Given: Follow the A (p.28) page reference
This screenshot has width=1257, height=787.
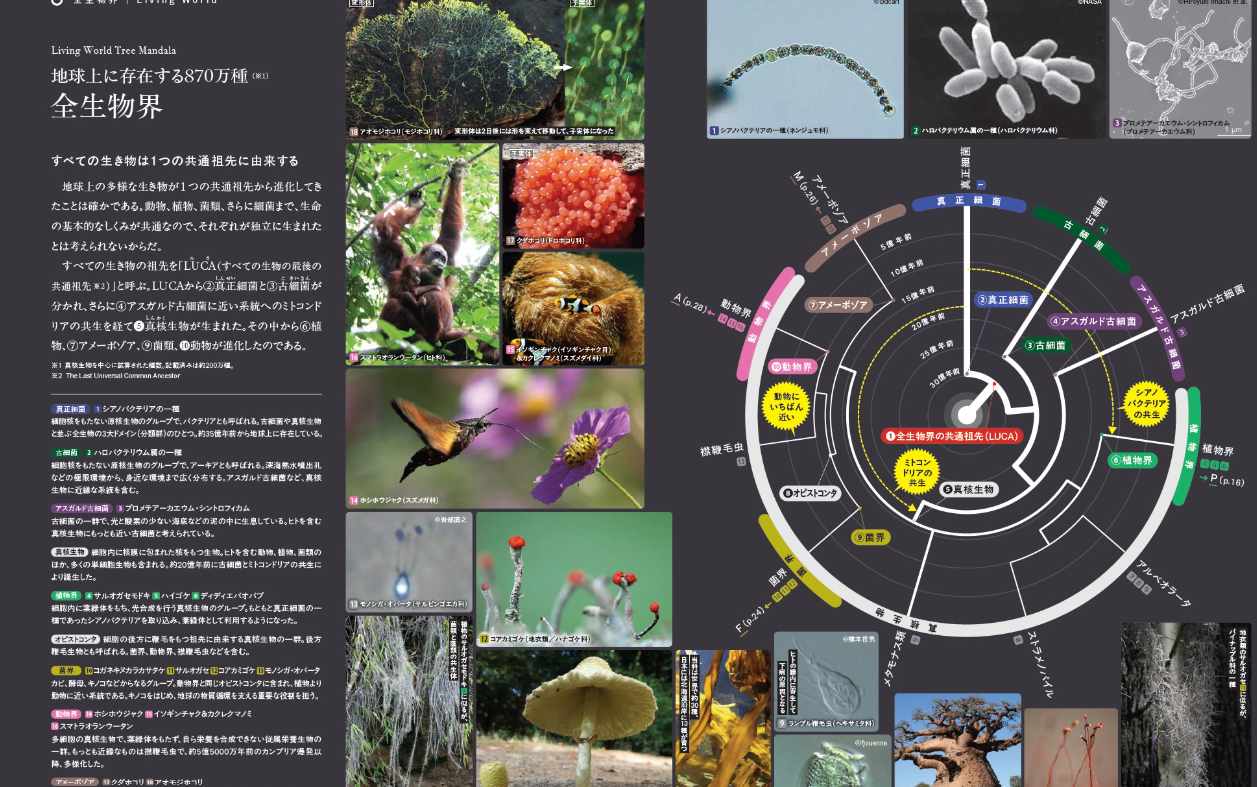Looking at the screenshot, I should [x=689, y=301].
